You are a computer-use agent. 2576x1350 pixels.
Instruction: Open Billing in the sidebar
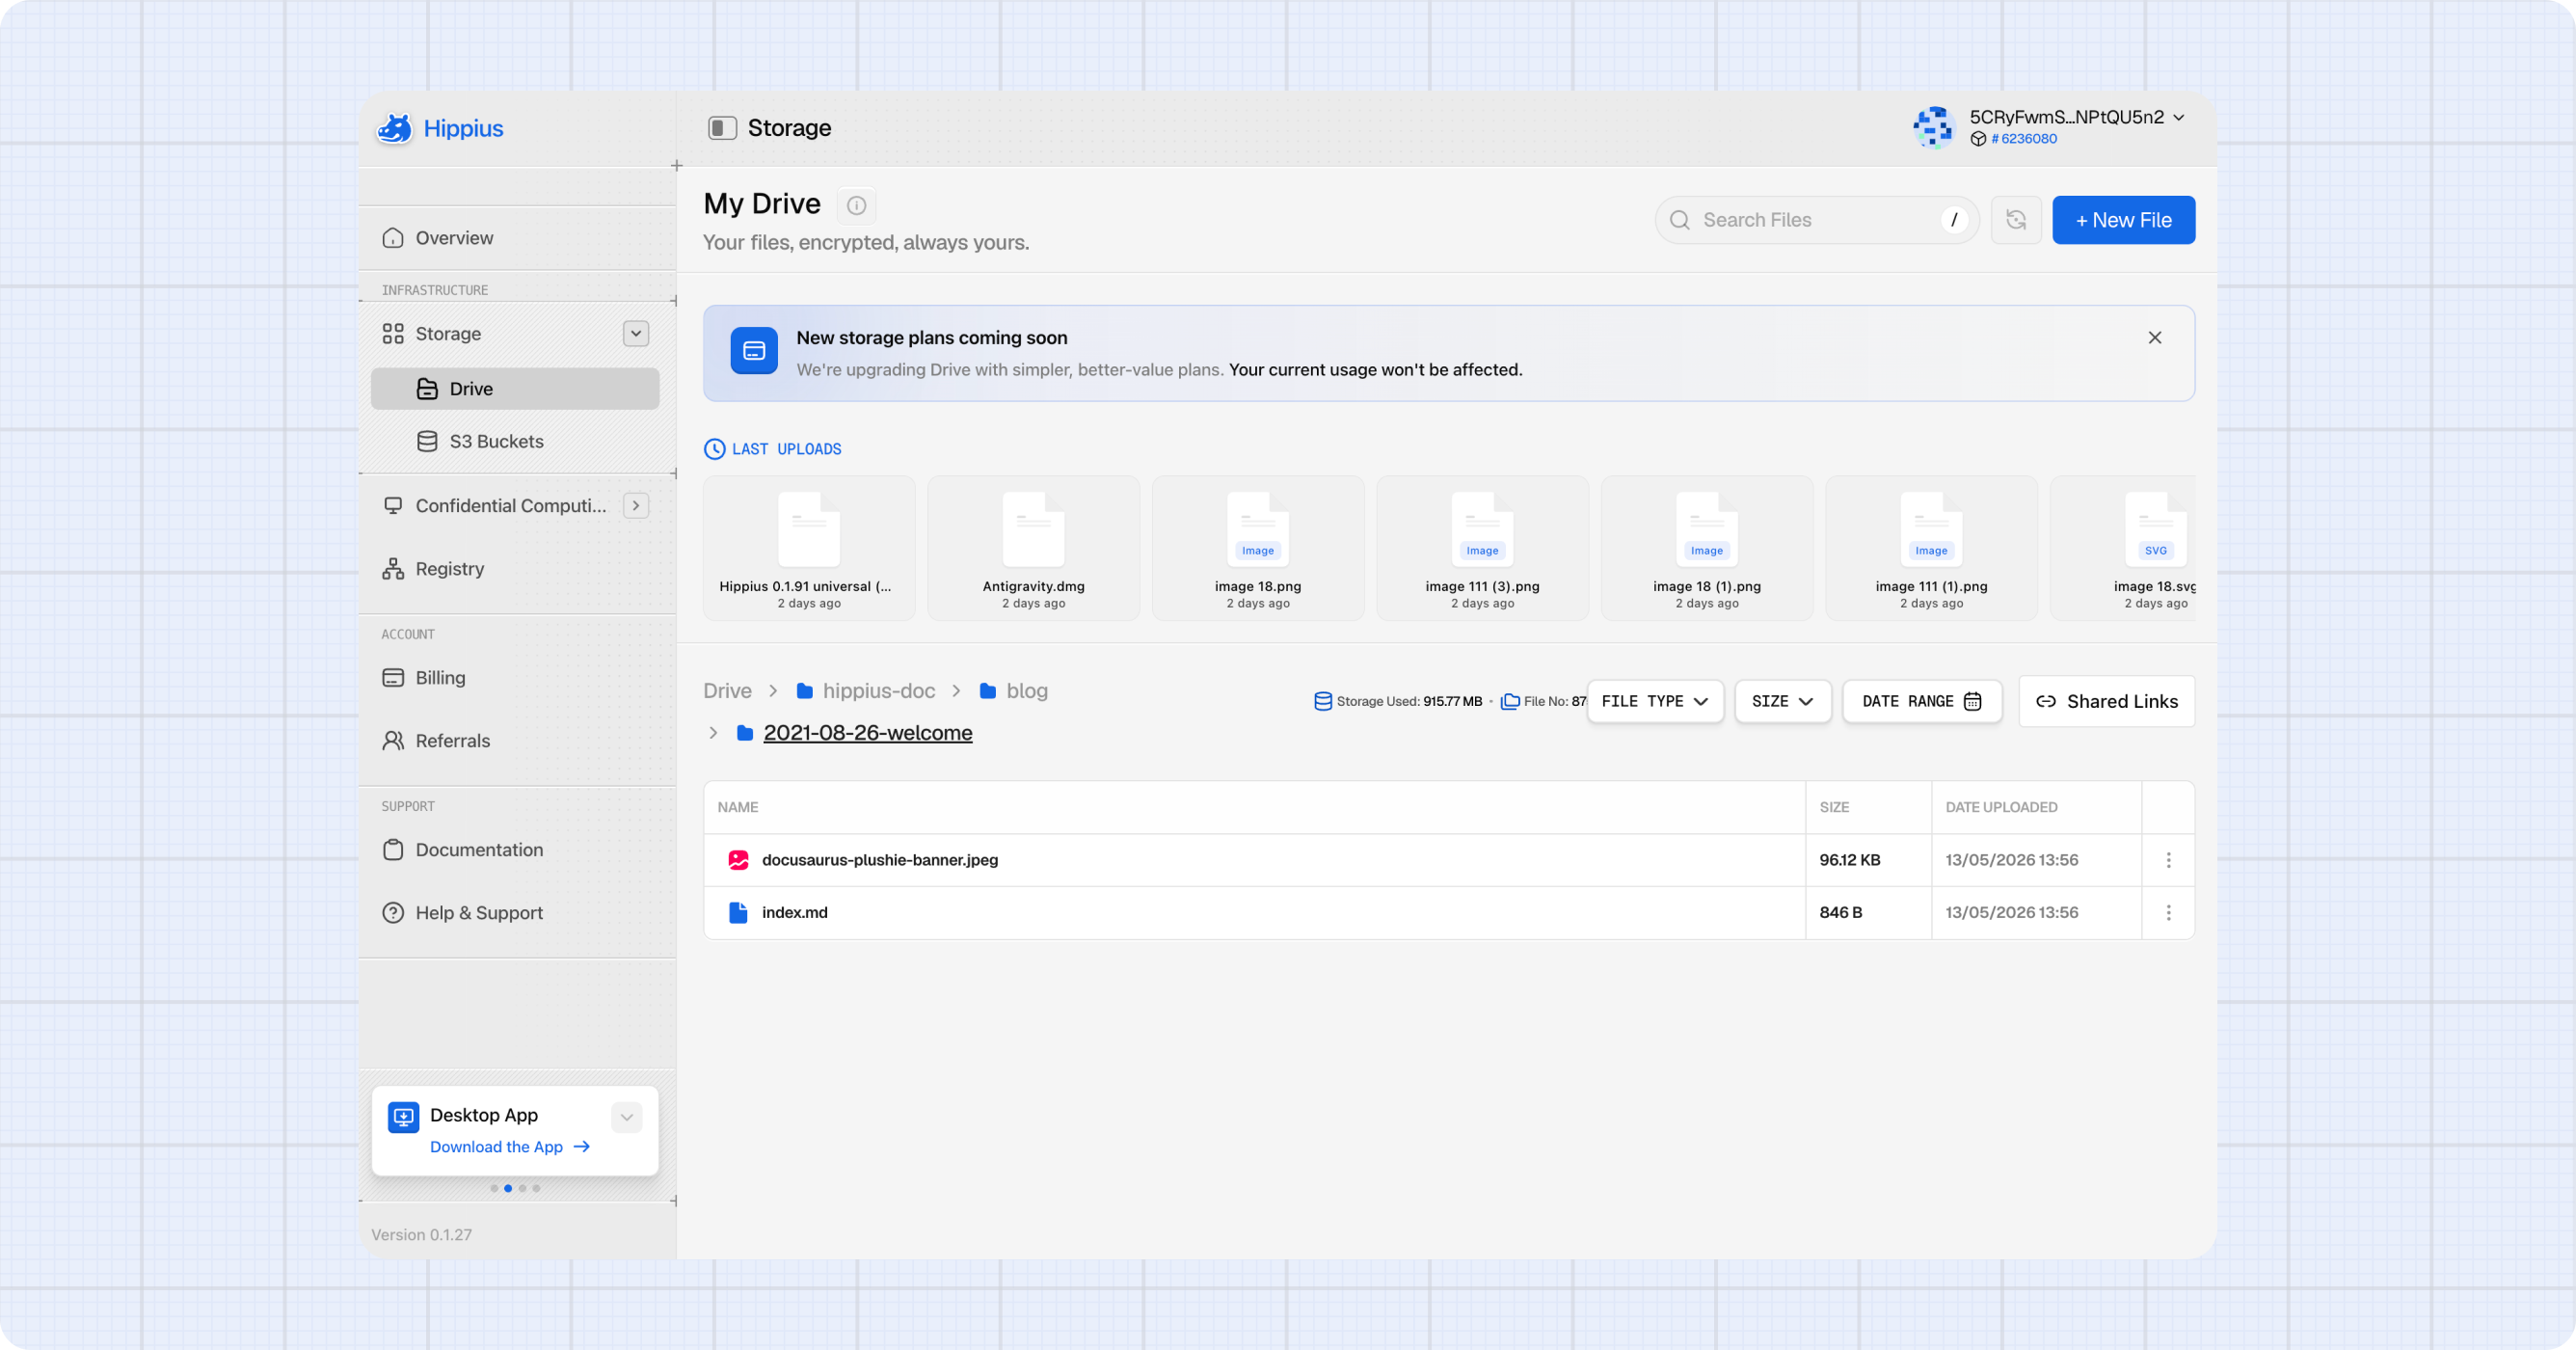(516, 678)
